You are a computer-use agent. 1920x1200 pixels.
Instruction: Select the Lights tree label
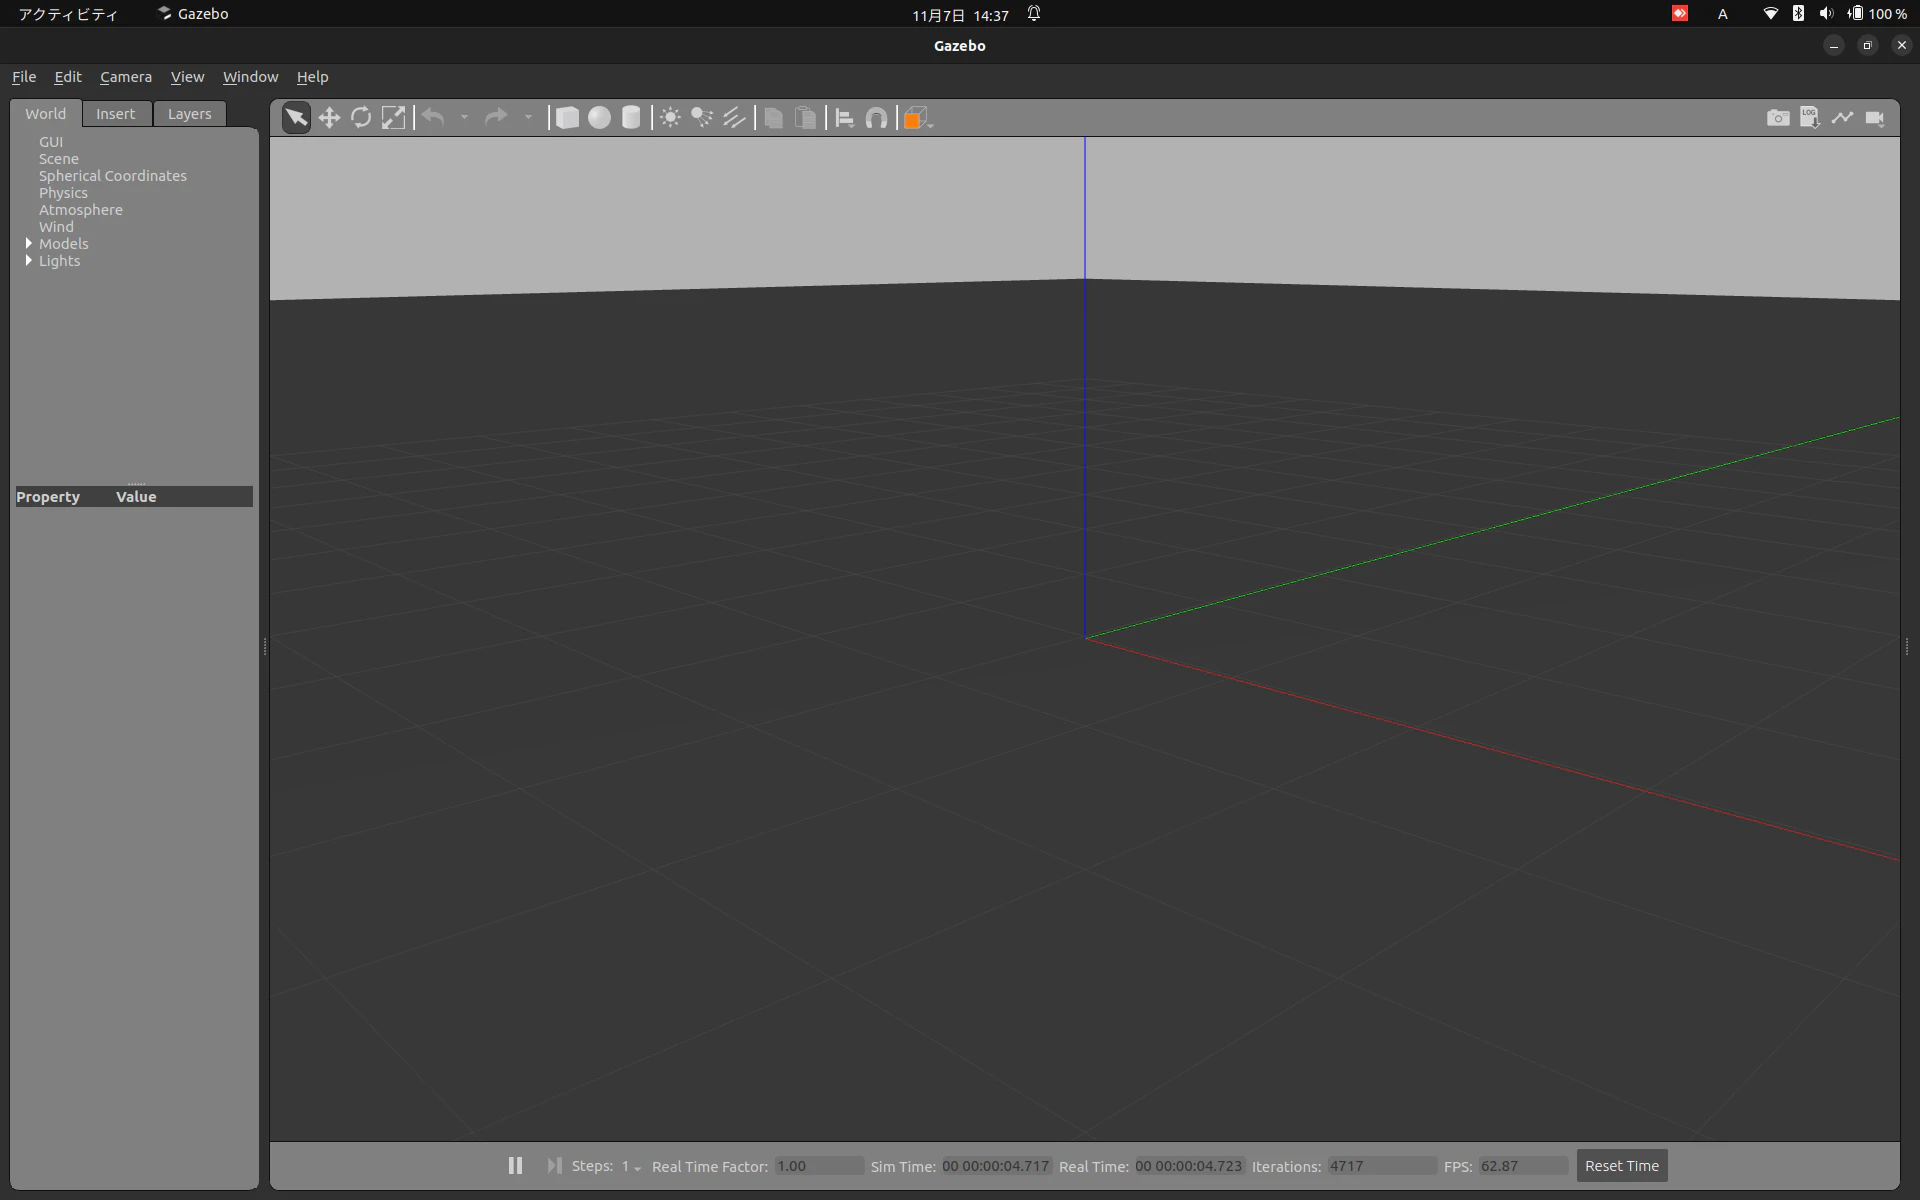[60, 261]
